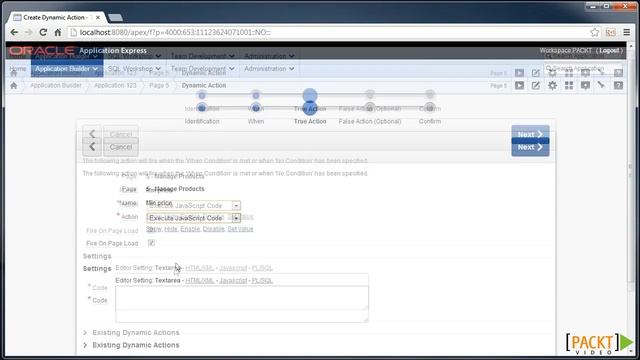Click the Next button
Image resolution: width=640 pixels, height=360 pixels.
click(530, 147)
